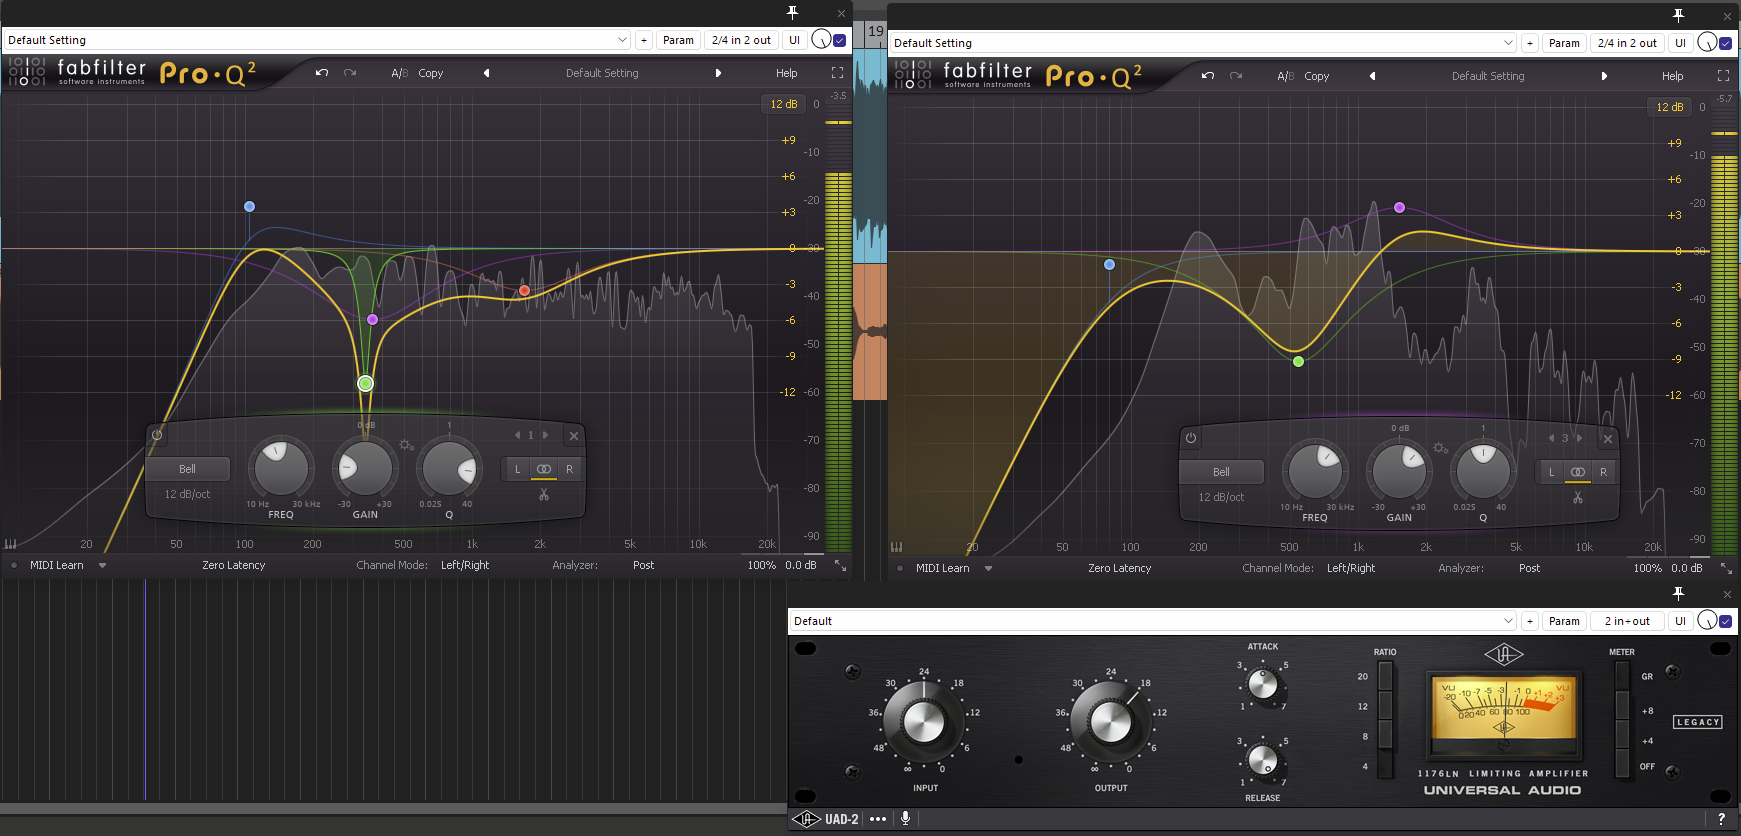This screenshot has width=1741, height=836.
Task: Open band settings gear in right Pro-Q 2
Action: coord(1440,448)
